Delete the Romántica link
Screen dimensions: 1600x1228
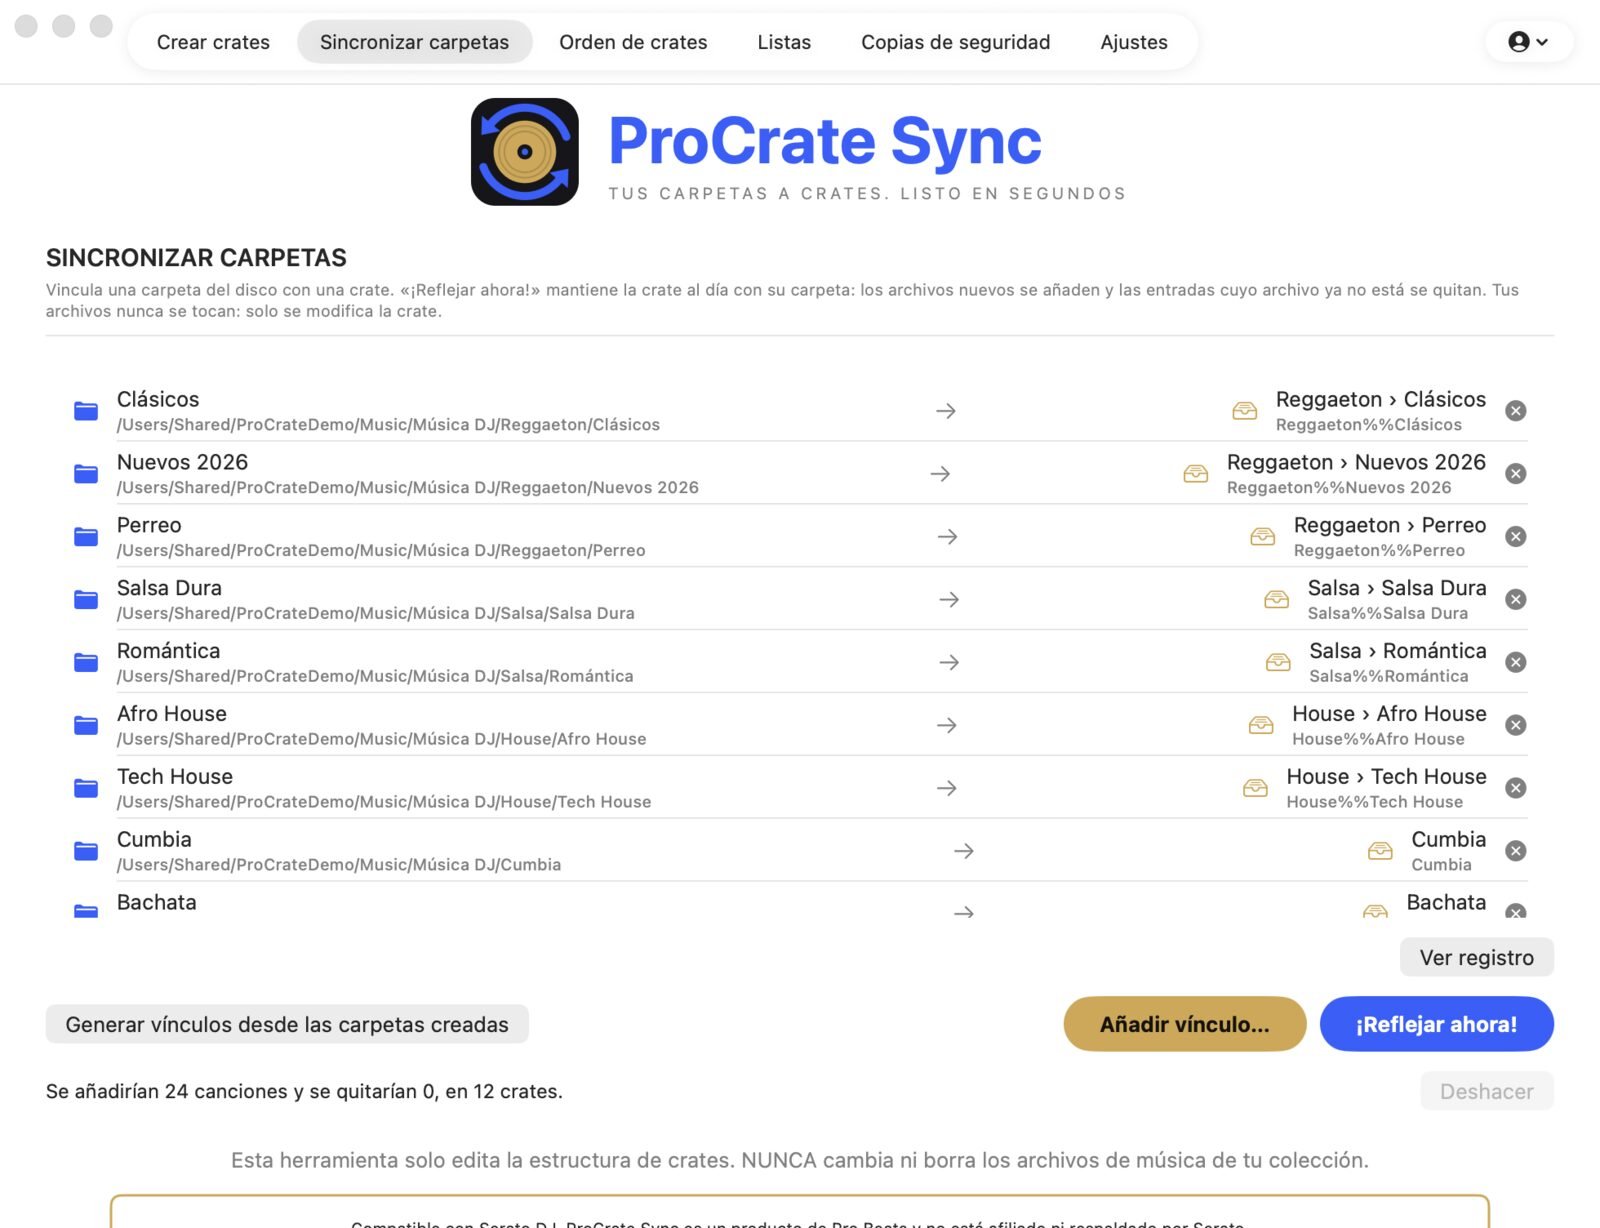1516,662
